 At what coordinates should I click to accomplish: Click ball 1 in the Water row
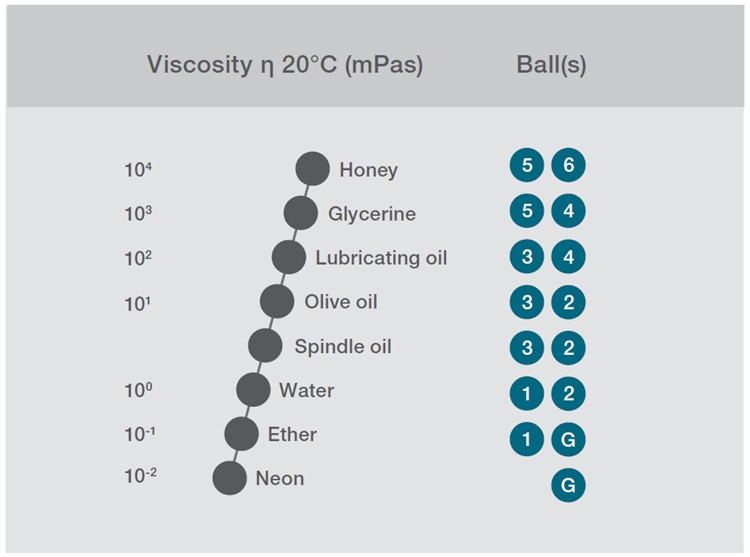point(526,394)
